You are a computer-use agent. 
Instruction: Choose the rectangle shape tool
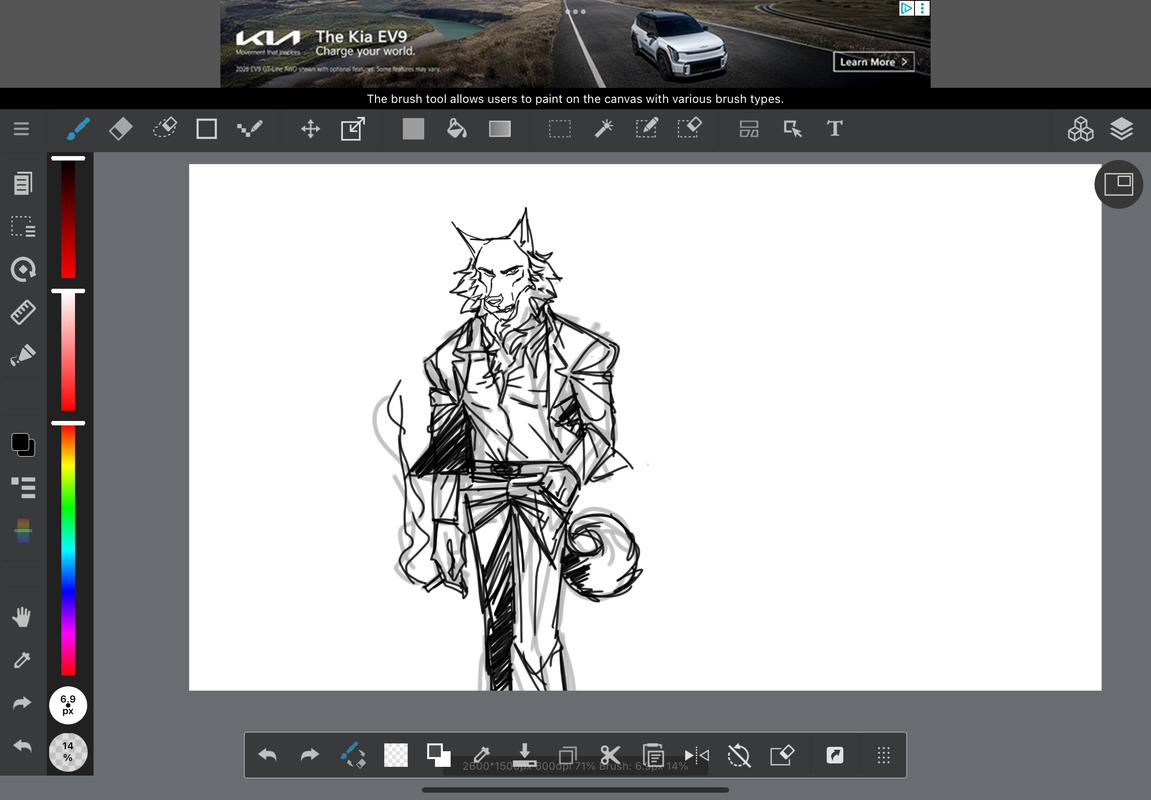206,129
